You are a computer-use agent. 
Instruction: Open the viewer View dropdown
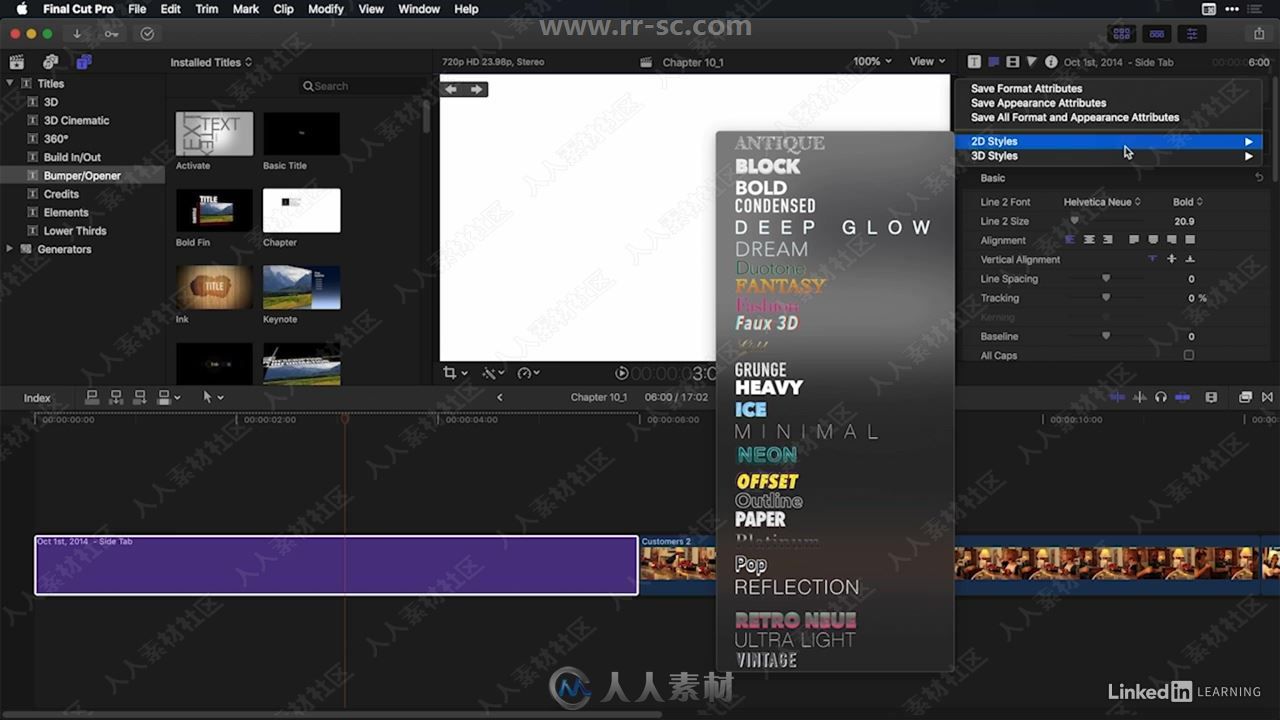(x=927, y=61)
